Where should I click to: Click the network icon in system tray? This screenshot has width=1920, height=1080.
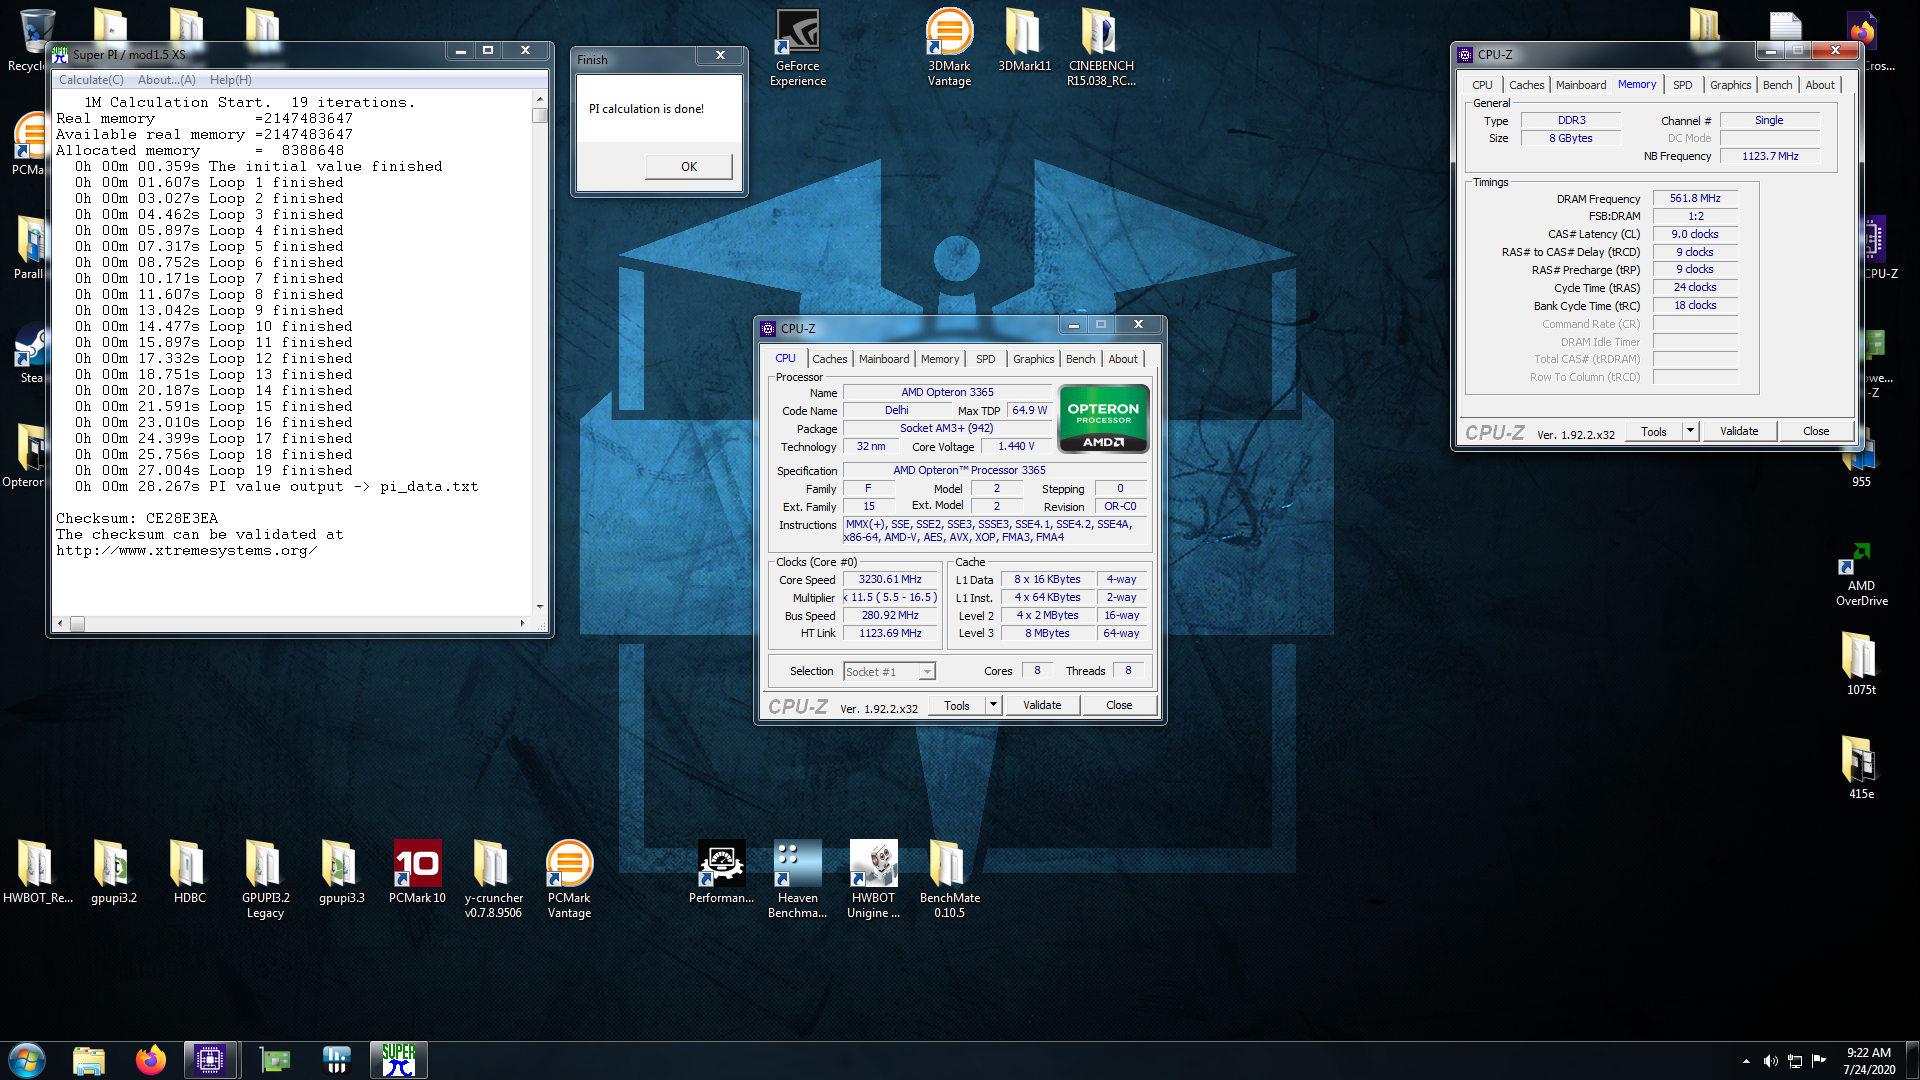click(1795, 1061)
